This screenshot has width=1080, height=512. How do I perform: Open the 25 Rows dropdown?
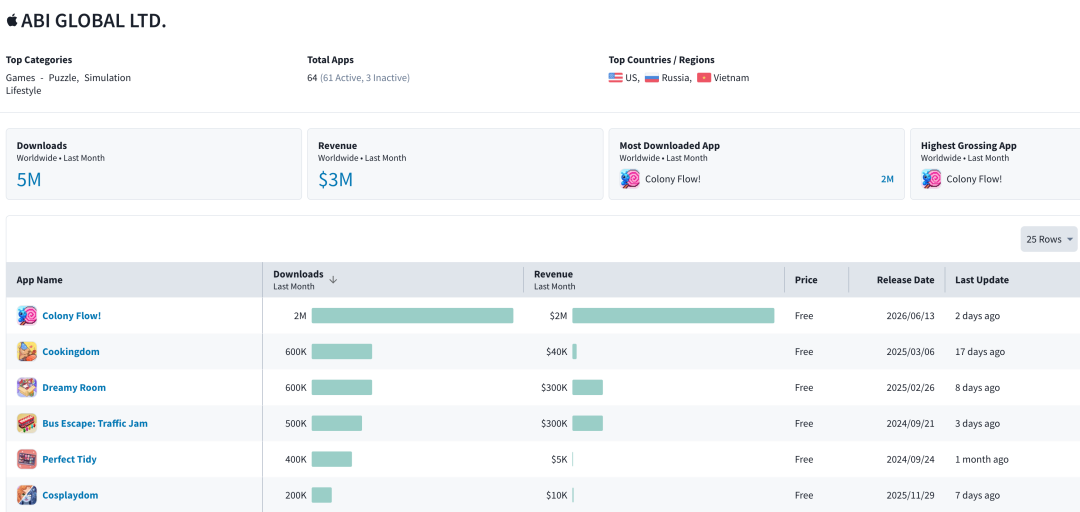[x=1049, y=239]
